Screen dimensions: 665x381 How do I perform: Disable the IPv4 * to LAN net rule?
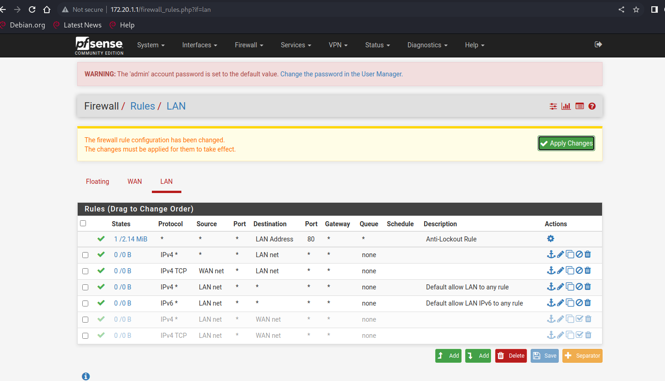click(579, 254)
